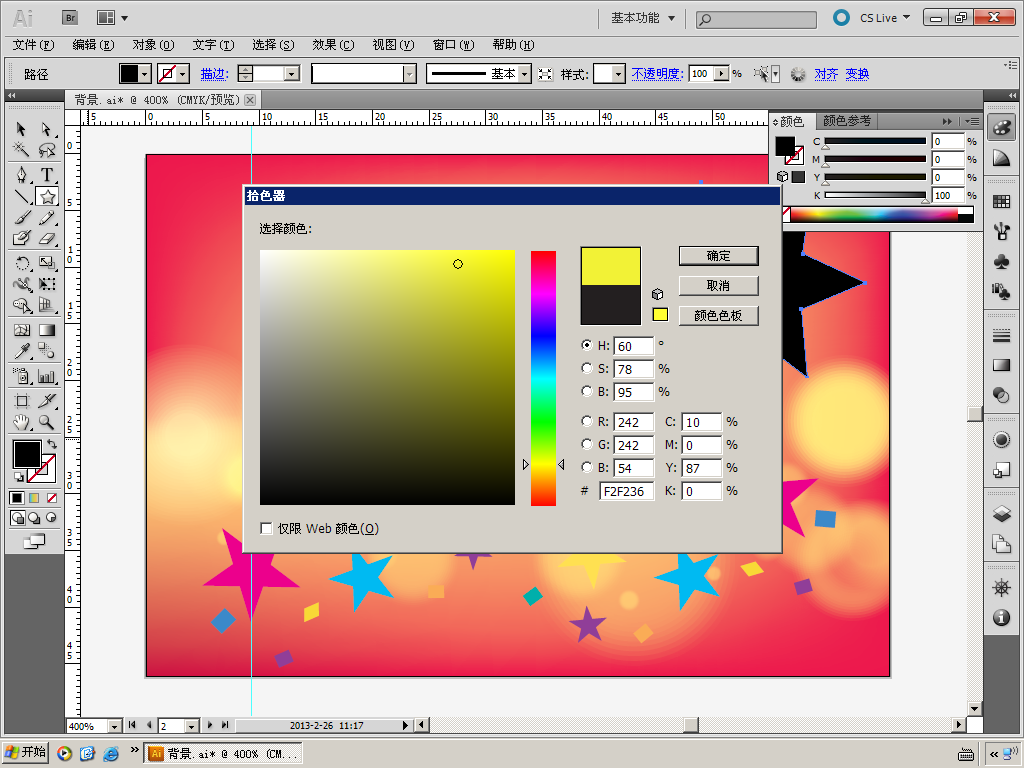Click the hex F2F236 input field
The image size is (1024, 768).
[626, 491]
